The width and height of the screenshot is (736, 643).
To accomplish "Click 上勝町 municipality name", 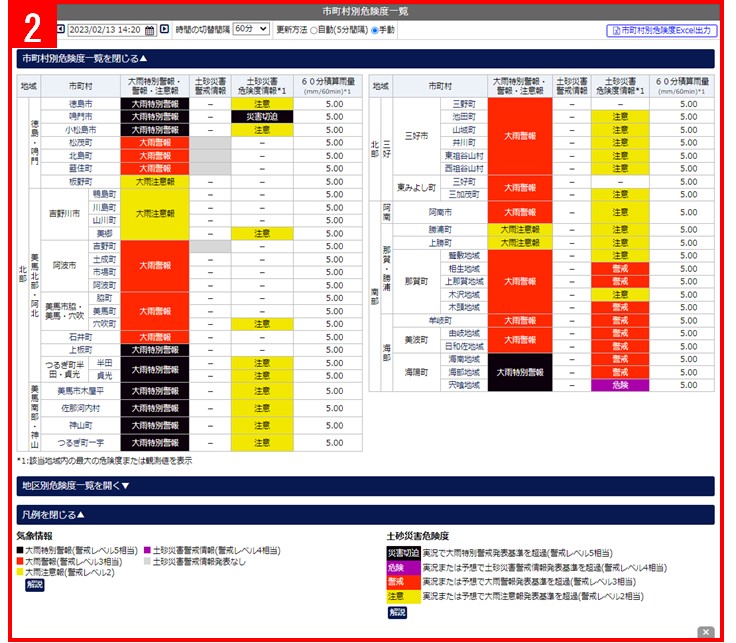I will click(440, 243).
